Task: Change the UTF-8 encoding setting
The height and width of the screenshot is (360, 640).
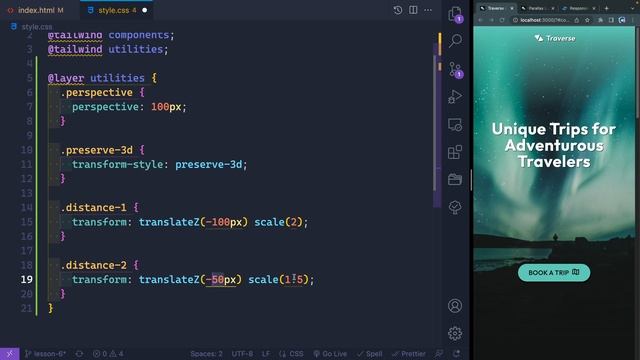Action: 242,354
